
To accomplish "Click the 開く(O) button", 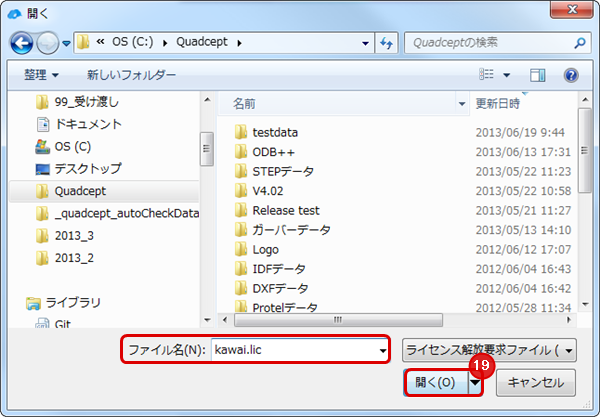I will coord(436,382).
